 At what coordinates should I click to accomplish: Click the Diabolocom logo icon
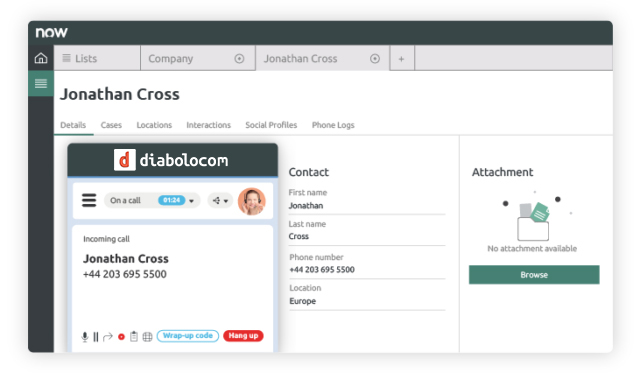[x=124, y=160]
